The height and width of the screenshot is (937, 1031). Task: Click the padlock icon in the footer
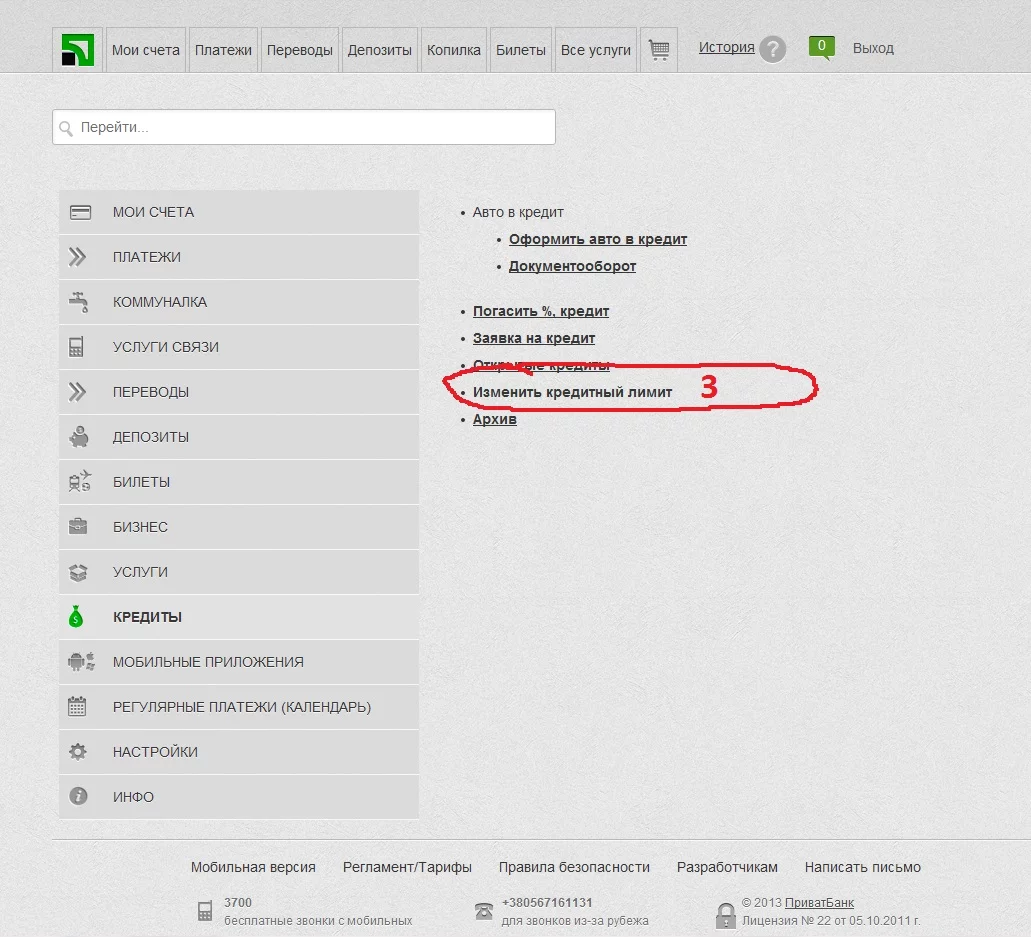pos(725,916)
